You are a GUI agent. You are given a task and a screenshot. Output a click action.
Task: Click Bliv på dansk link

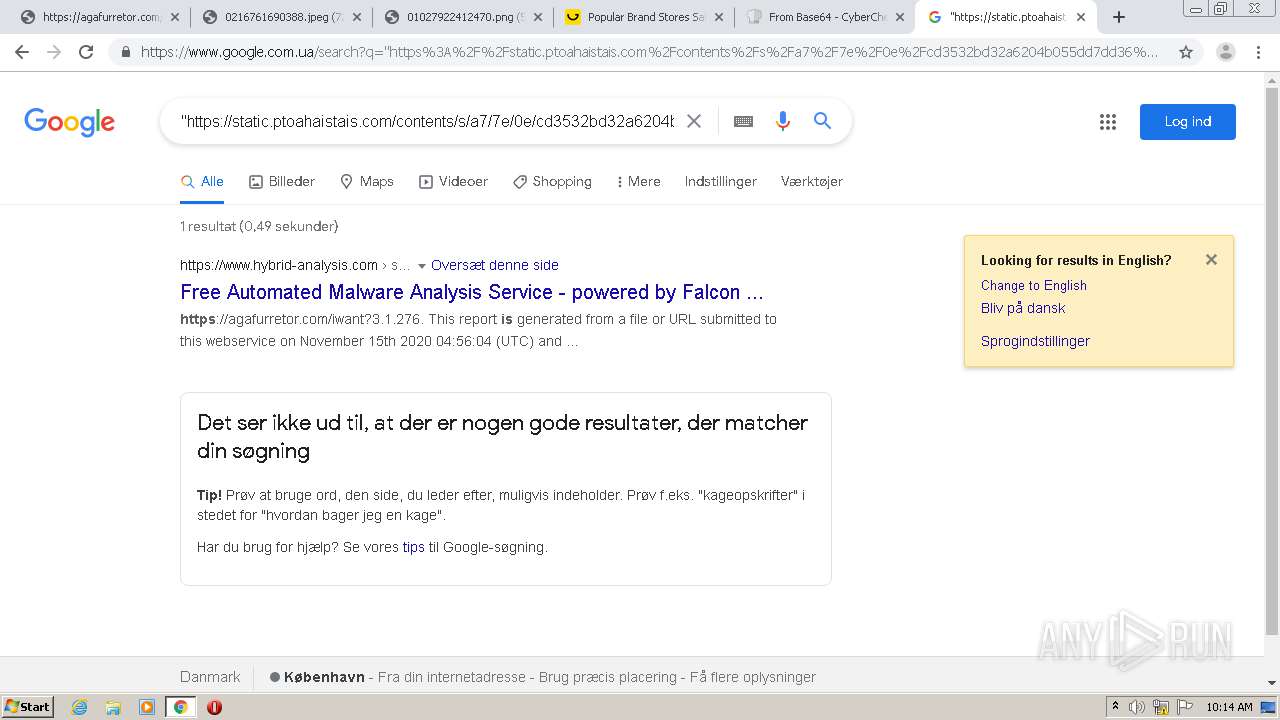(1023, 308)
